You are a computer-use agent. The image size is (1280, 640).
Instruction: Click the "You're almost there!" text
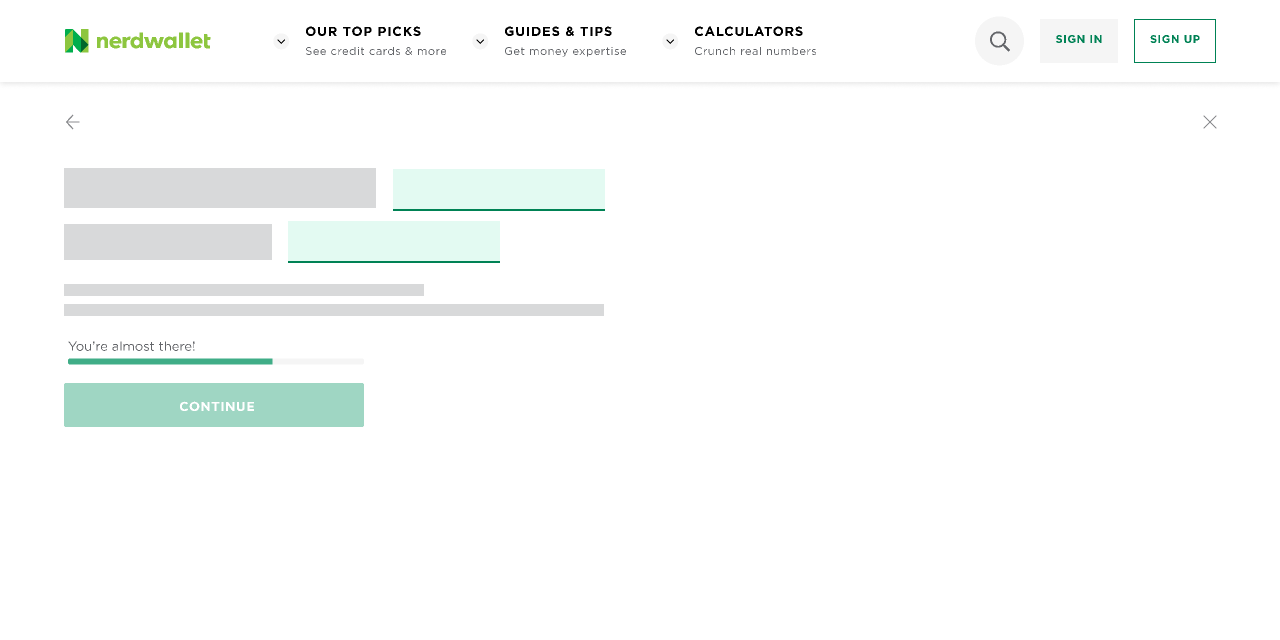(132, 346)
